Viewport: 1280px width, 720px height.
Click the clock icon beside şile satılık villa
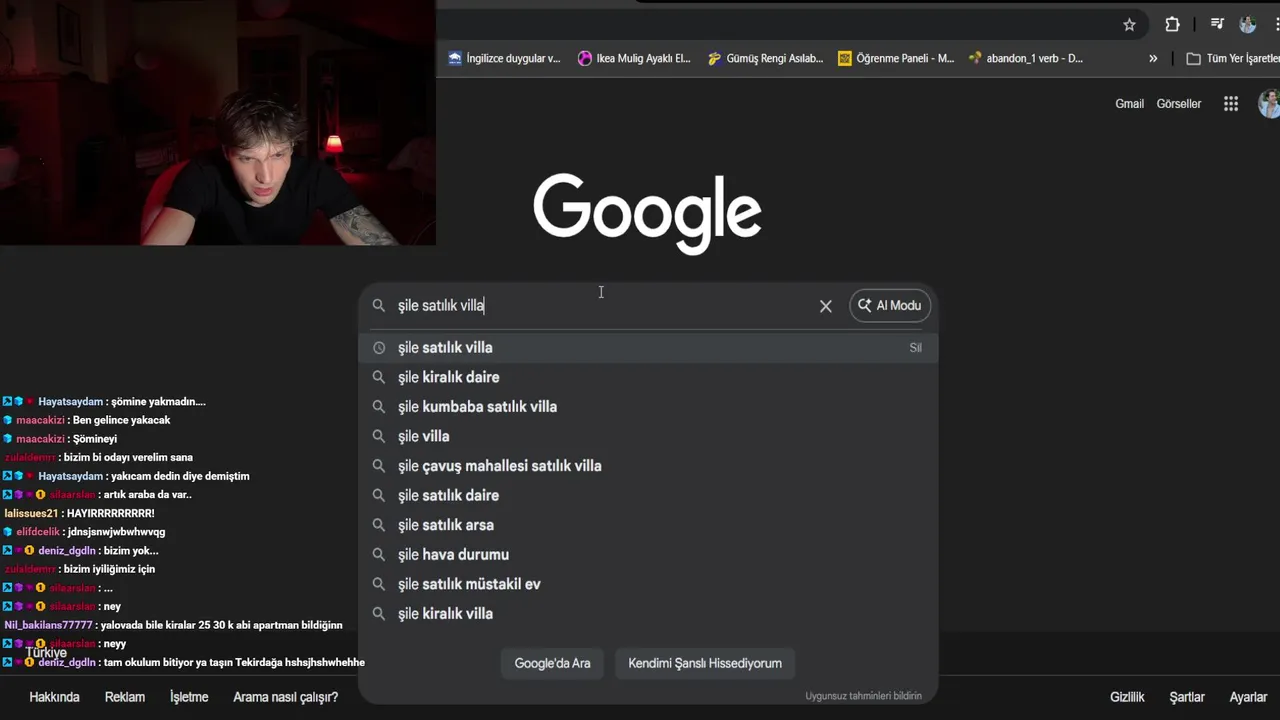[x=379, y=348]
